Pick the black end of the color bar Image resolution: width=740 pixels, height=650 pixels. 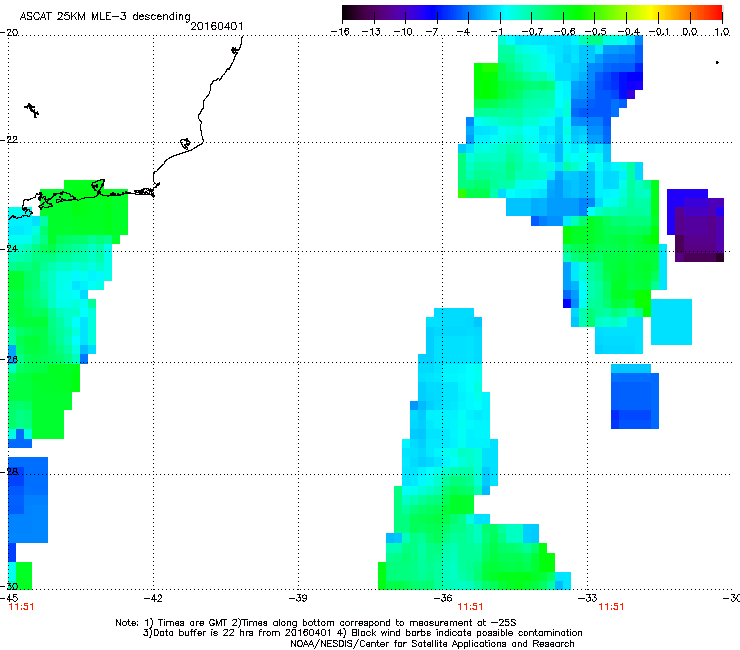[347, 13]
